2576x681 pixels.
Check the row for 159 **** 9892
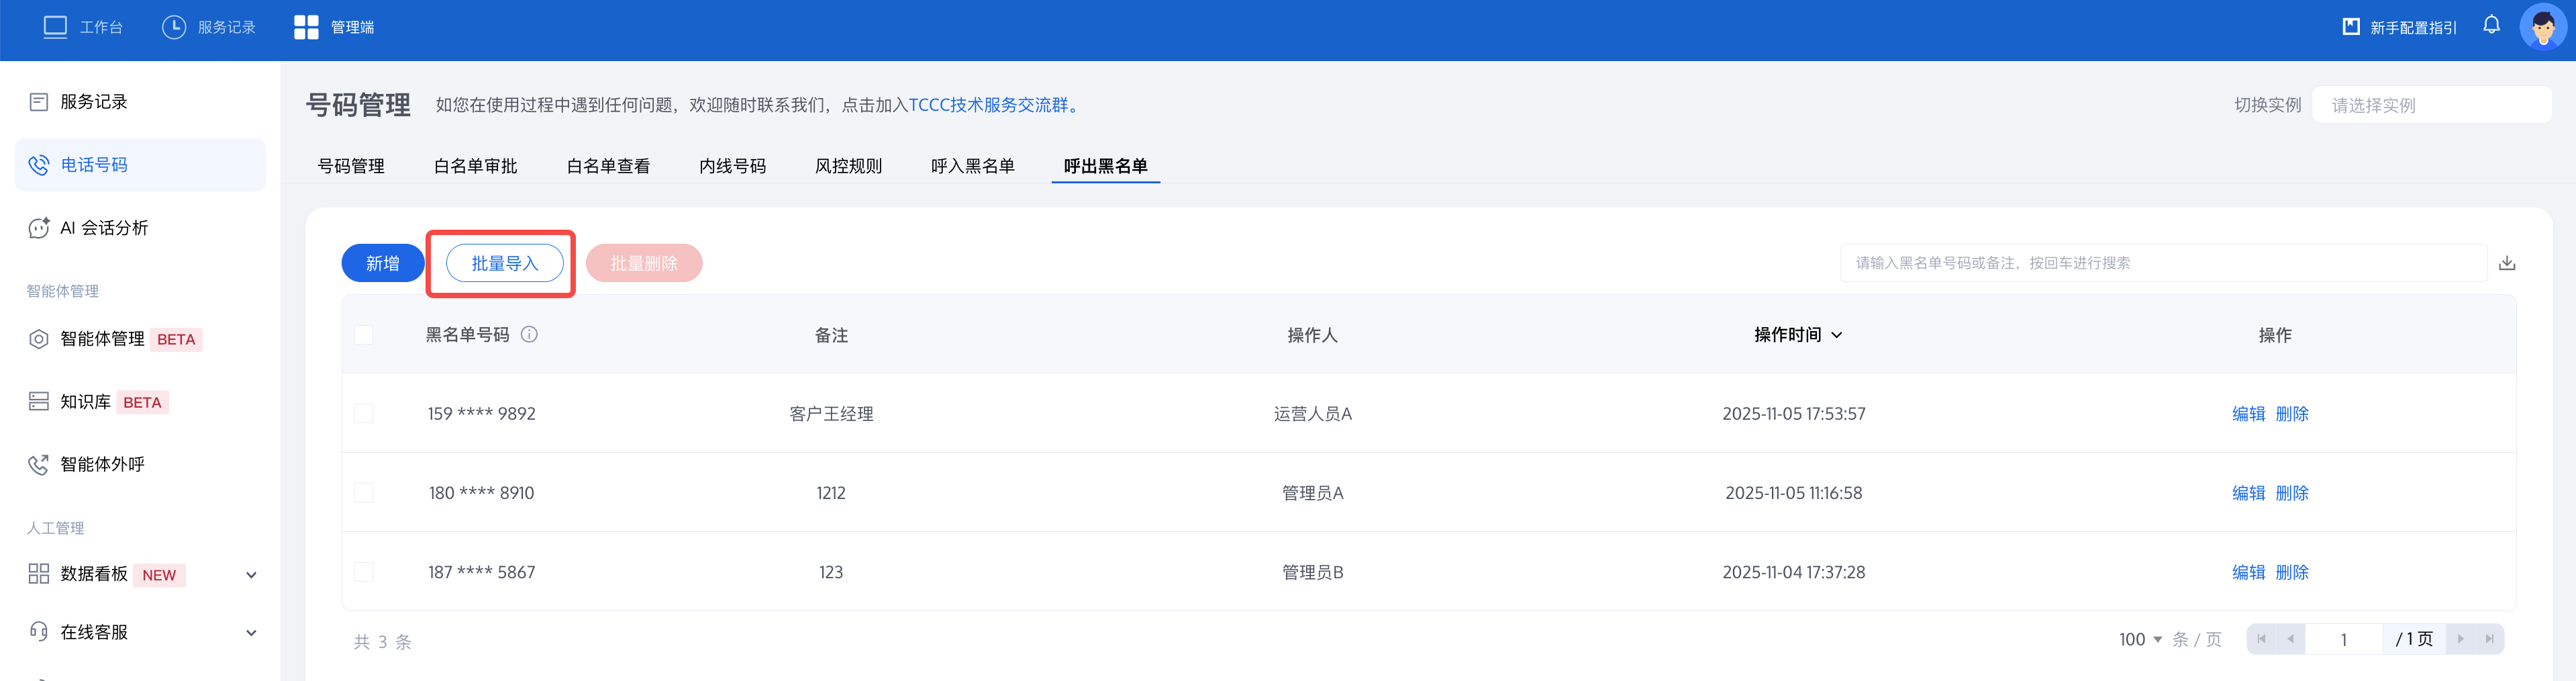coord(364,414)
